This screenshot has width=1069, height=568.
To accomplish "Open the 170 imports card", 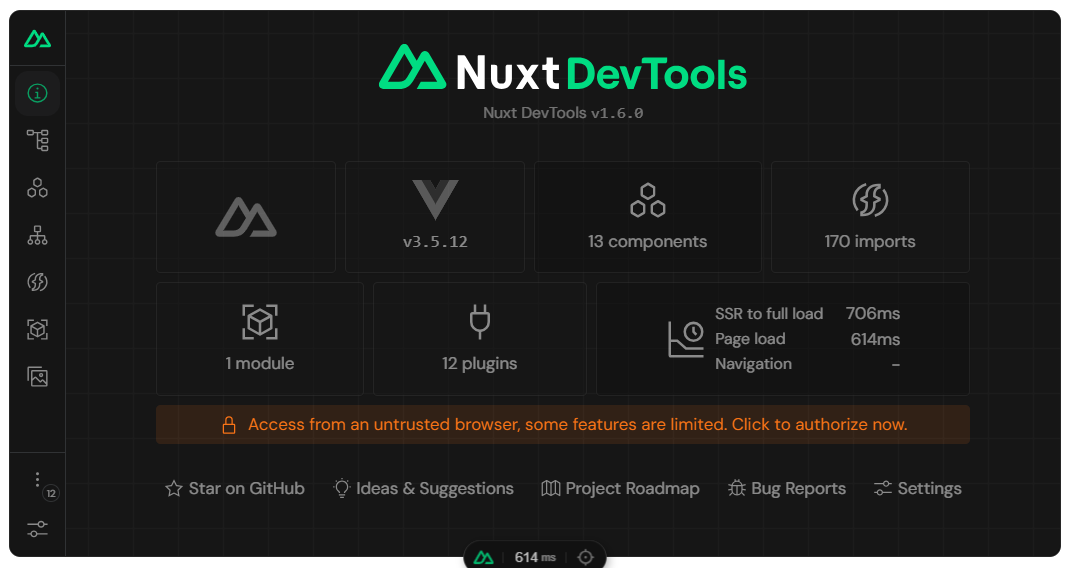I will (870, 217).
